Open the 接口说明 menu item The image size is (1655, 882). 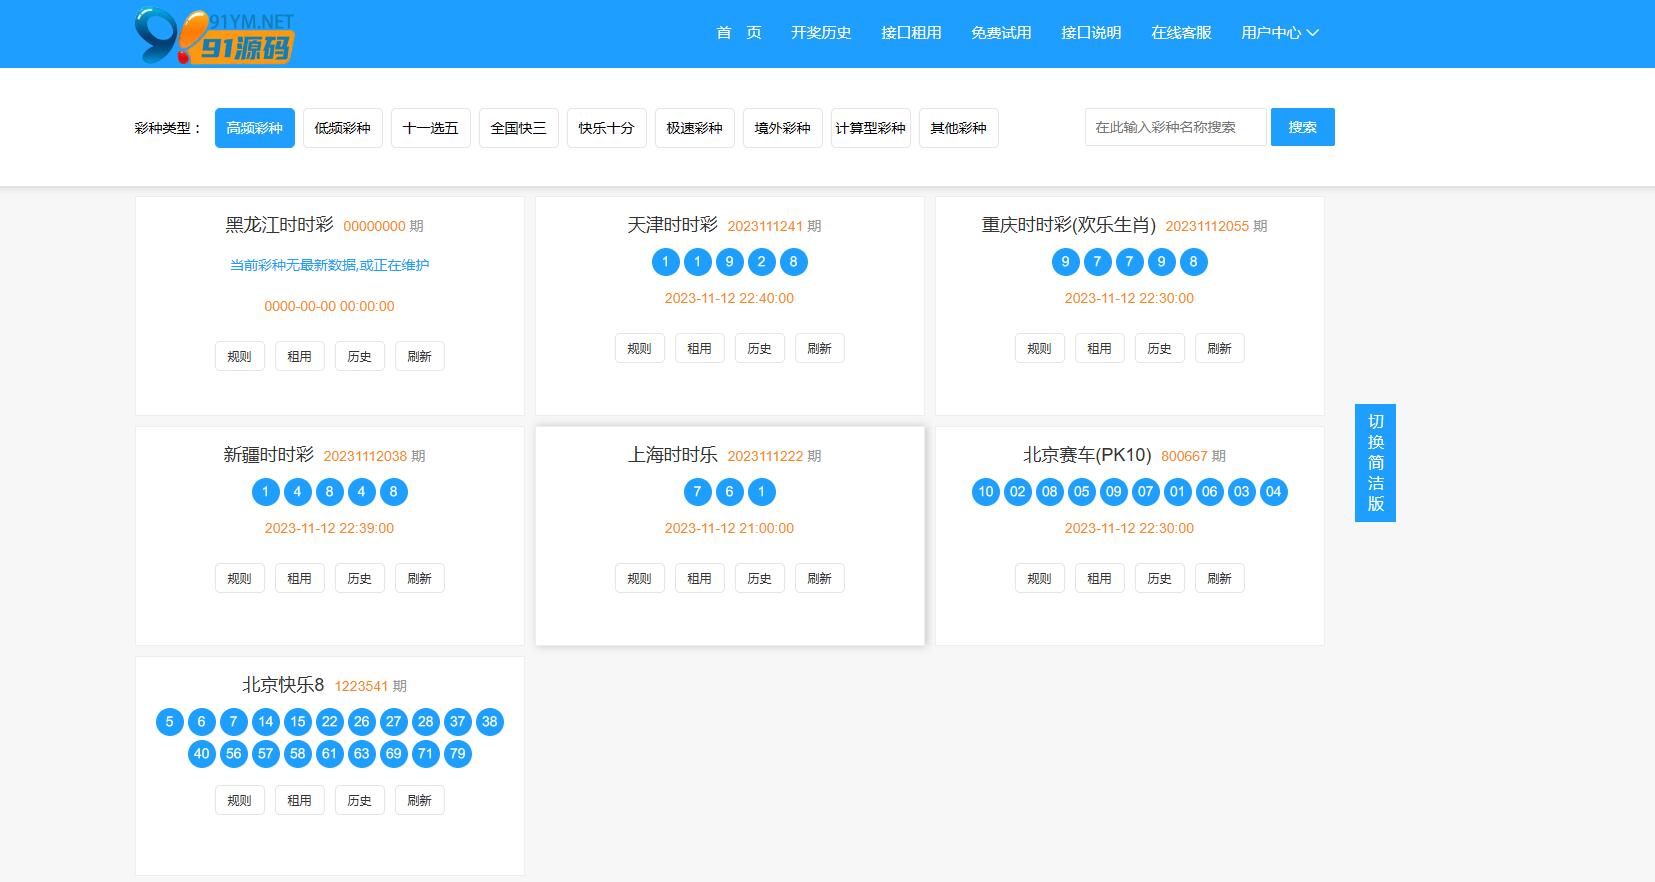[x=1091, y=33]
